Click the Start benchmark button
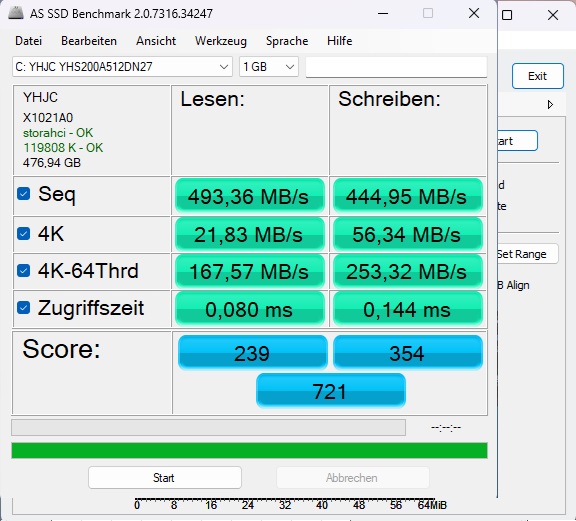Image resolution: width=576 pixels, height=521 pixels. pyautogui.click(x=165, y=478)
